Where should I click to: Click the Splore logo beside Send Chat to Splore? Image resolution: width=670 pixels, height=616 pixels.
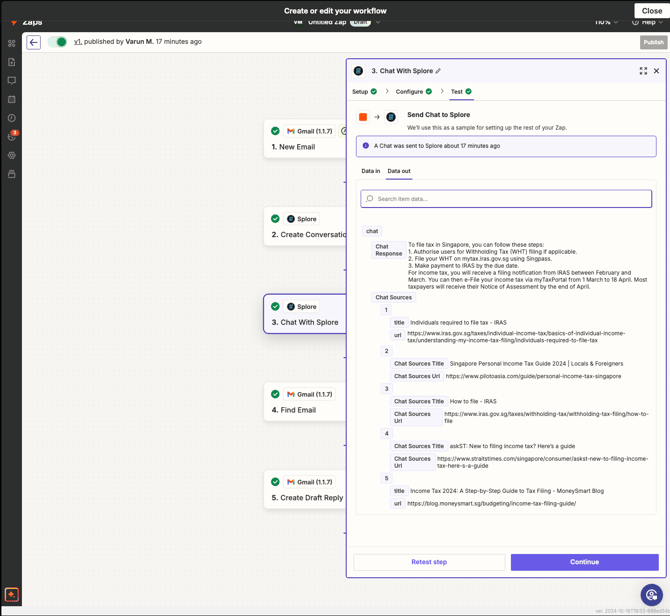click(391, 117)
